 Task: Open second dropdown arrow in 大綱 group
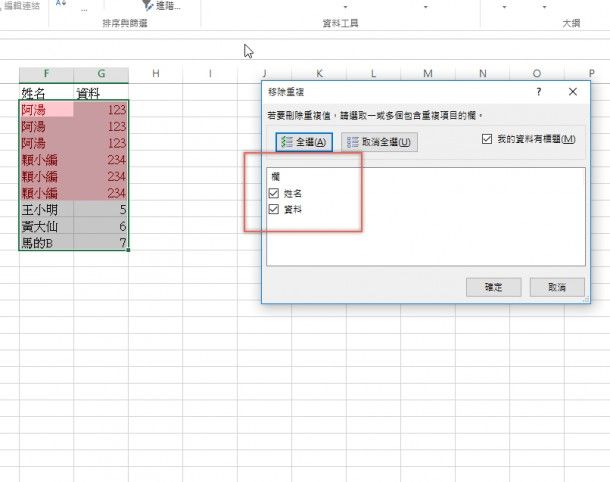point(544,7)
